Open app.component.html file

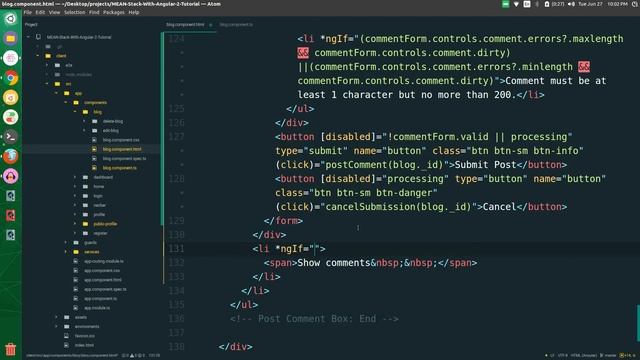pyautogui.click(x=103, y=280)
